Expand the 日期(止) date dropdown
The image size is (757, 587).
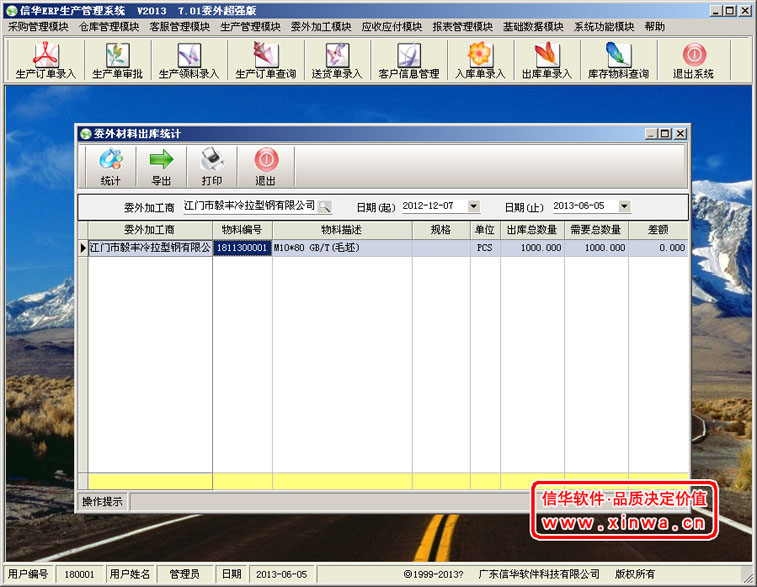click(x=624, y=206)
